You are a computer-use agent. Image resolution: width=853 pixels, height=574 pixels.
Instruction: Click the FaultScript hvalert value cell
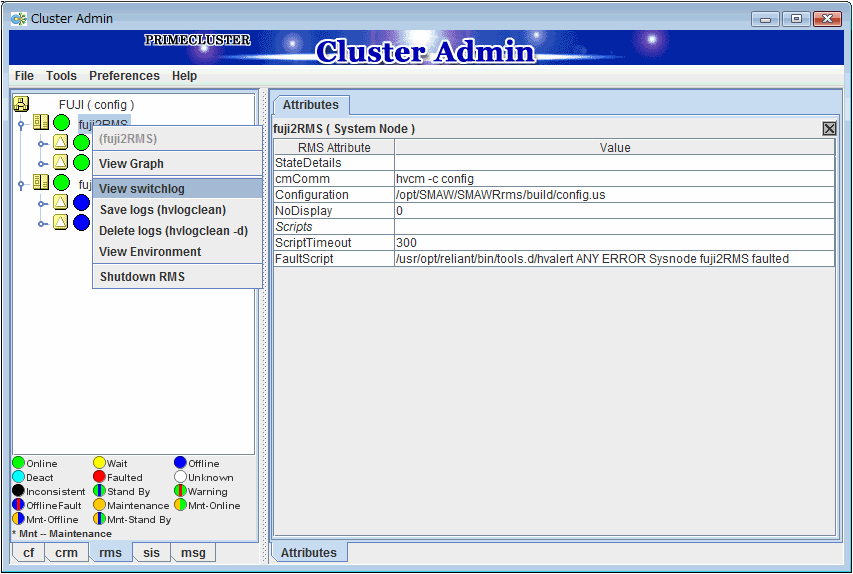615,258
